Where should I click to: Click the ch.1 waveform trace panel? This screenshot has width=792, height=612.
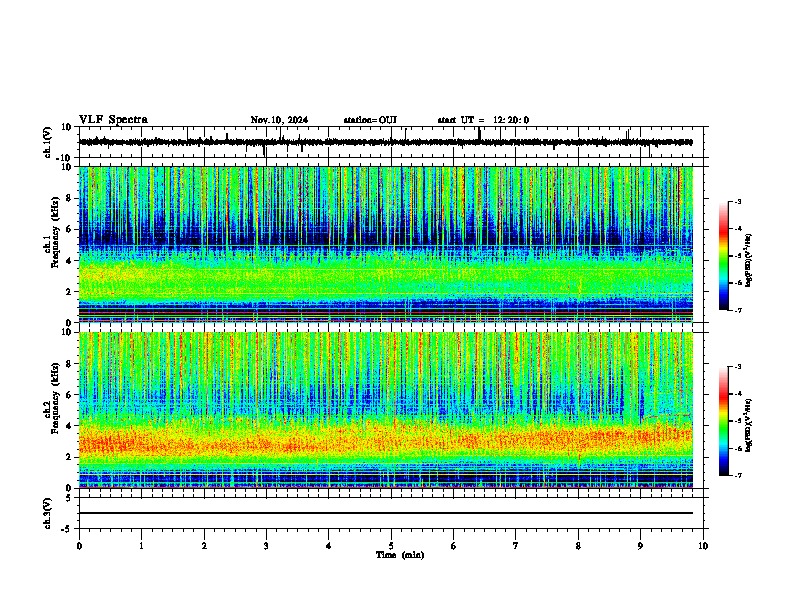point(391,142)
